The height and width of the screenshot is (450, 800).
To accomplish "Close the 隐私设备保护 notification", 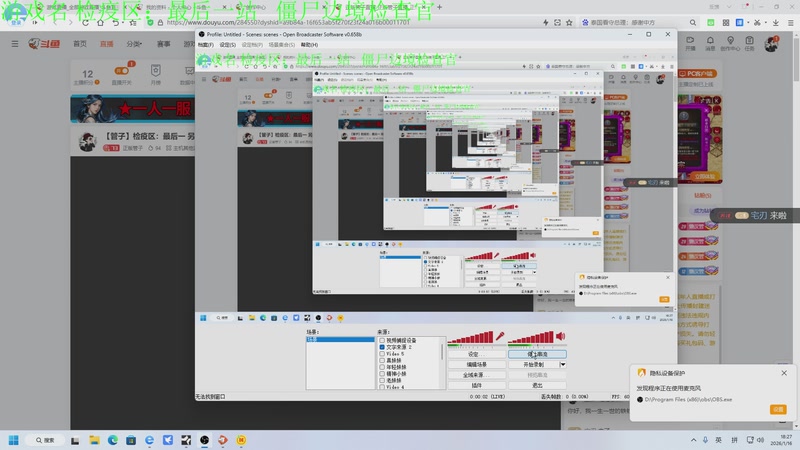I will click(784, 373).
